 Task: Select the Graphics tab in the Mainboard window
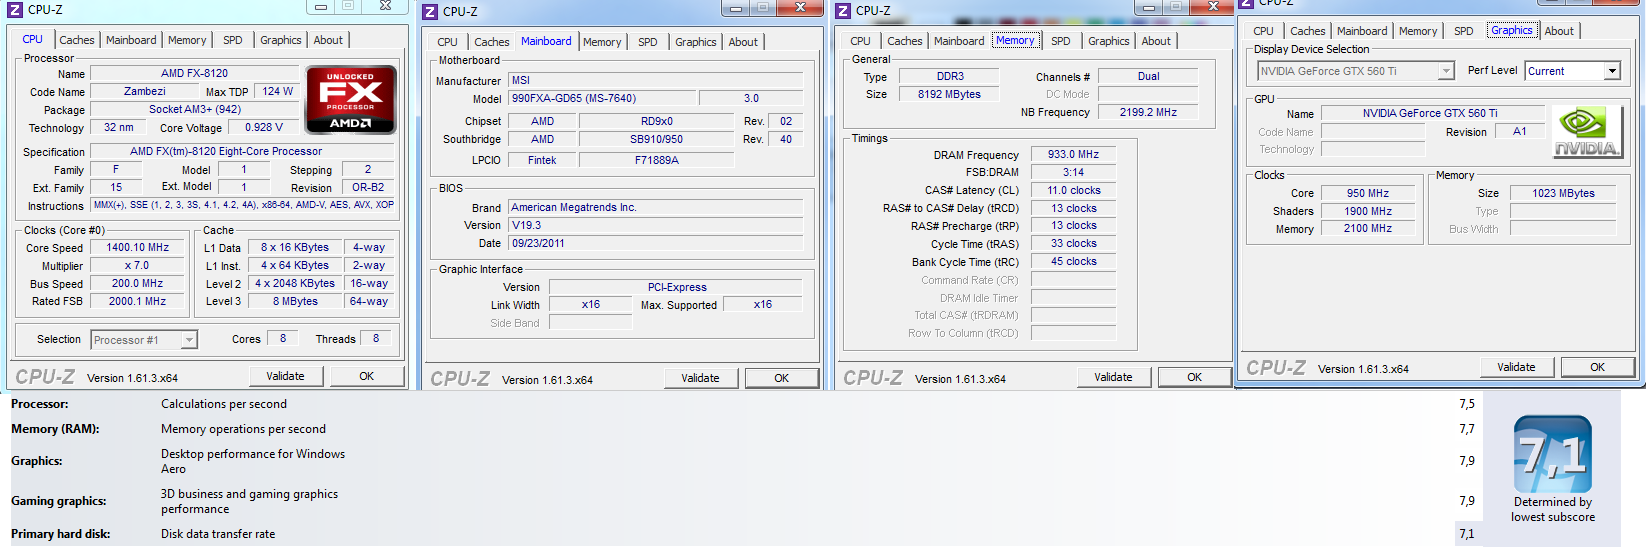pos(696,42)
